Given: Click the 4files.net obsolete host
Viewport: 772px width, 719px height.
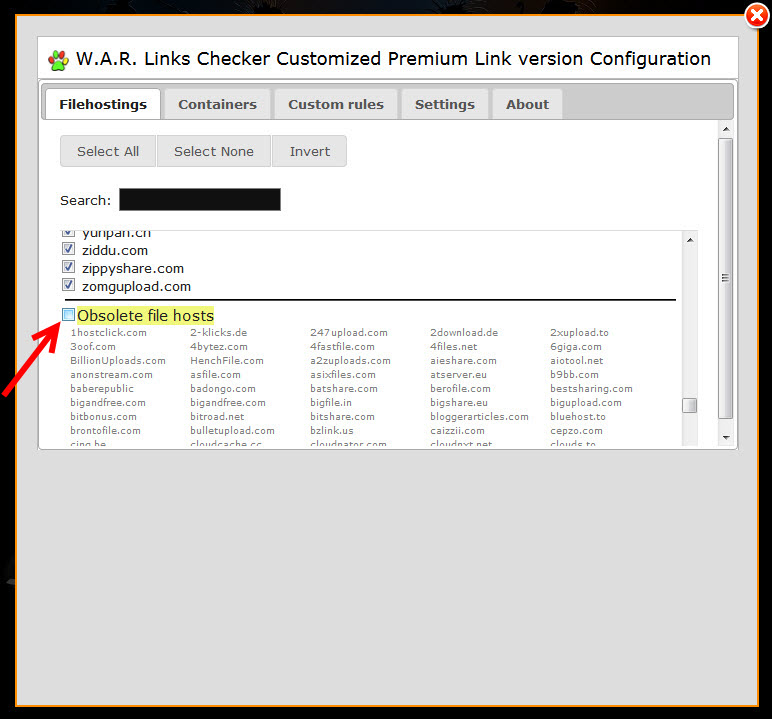Looking at the screenshot, I should tap(453, 347).
